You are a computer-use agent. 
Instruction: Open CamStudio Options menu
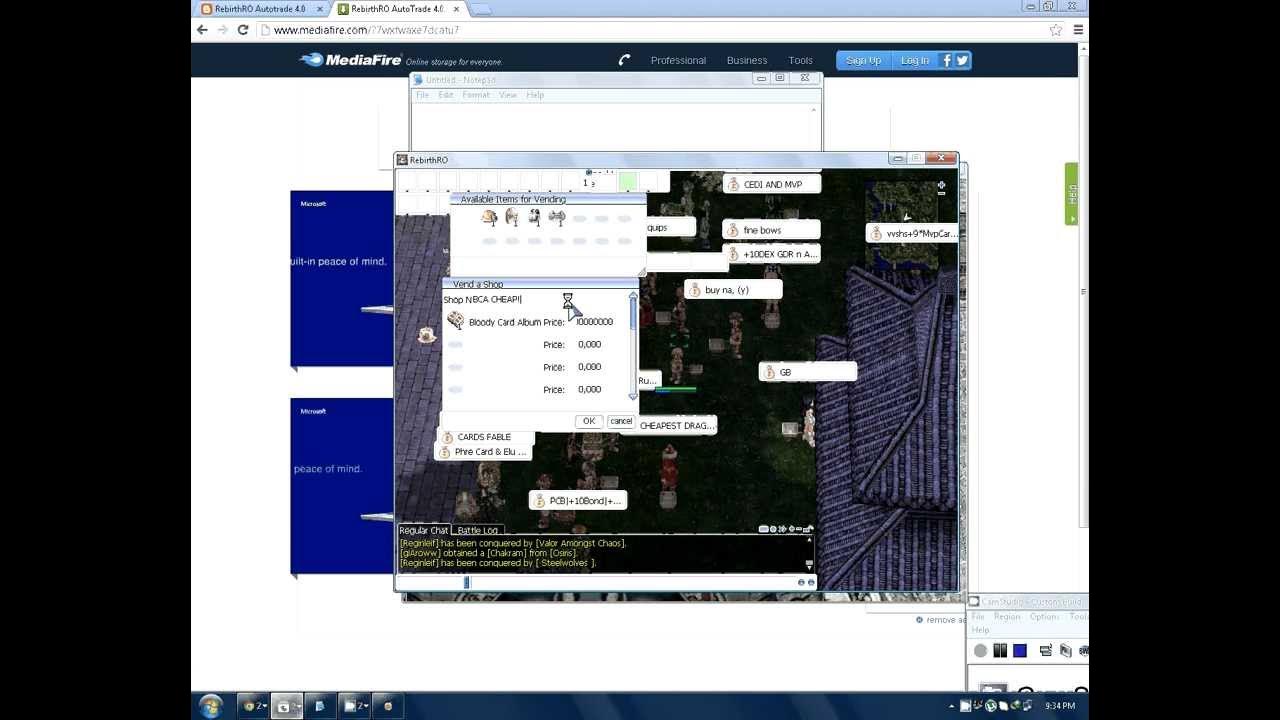[x=1044, y=617]
